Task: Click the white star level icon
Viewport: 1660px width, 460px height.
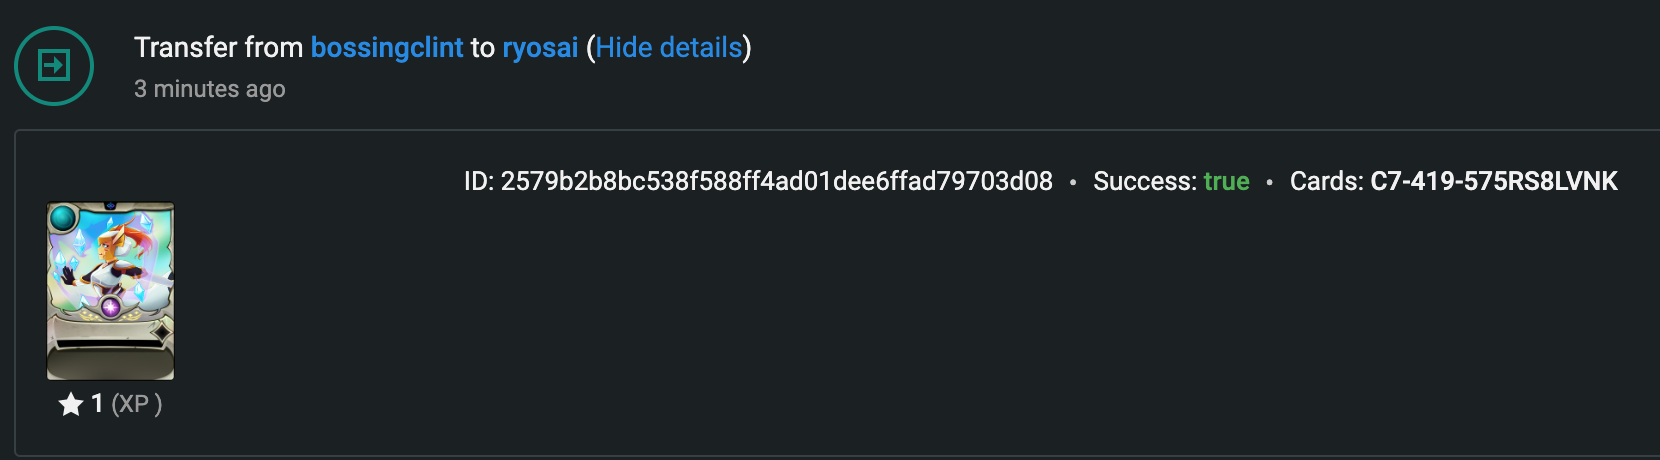Action: (70, 404)
